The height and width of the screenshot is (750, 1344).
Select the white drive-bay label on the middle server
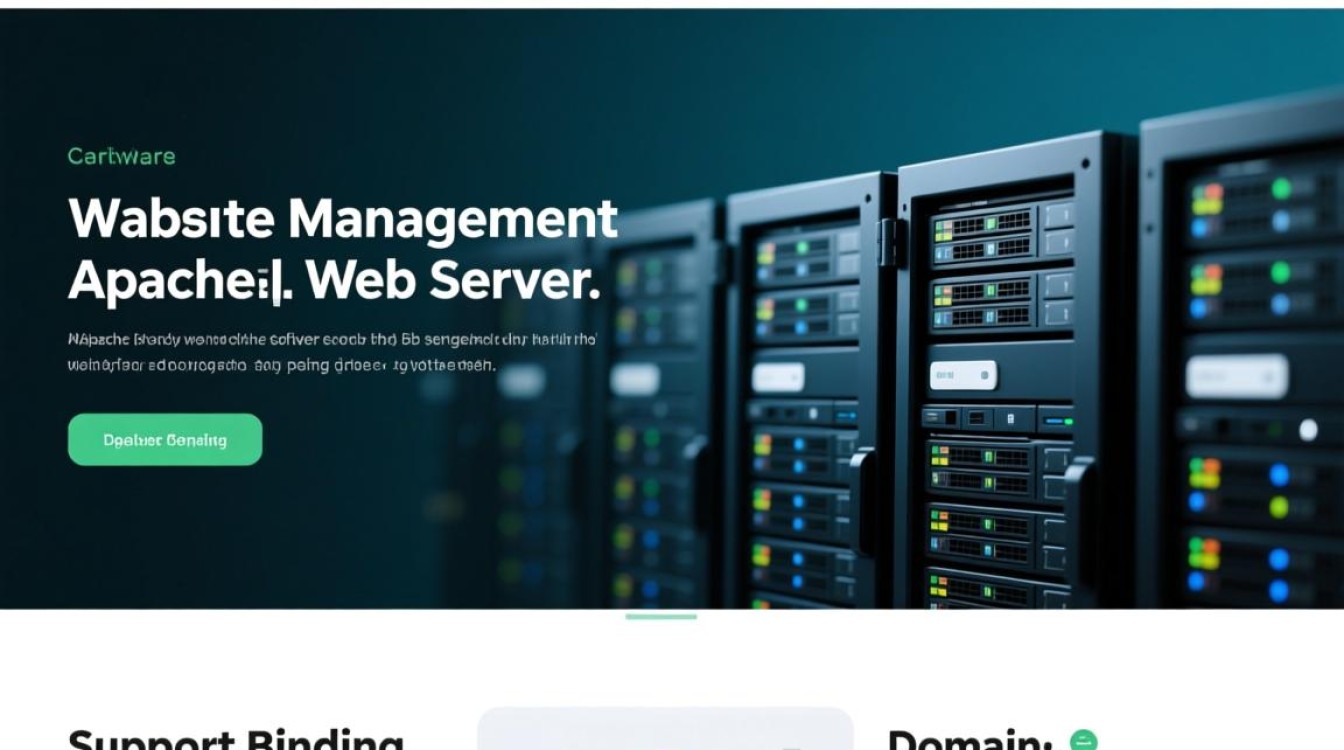(963, 372)
